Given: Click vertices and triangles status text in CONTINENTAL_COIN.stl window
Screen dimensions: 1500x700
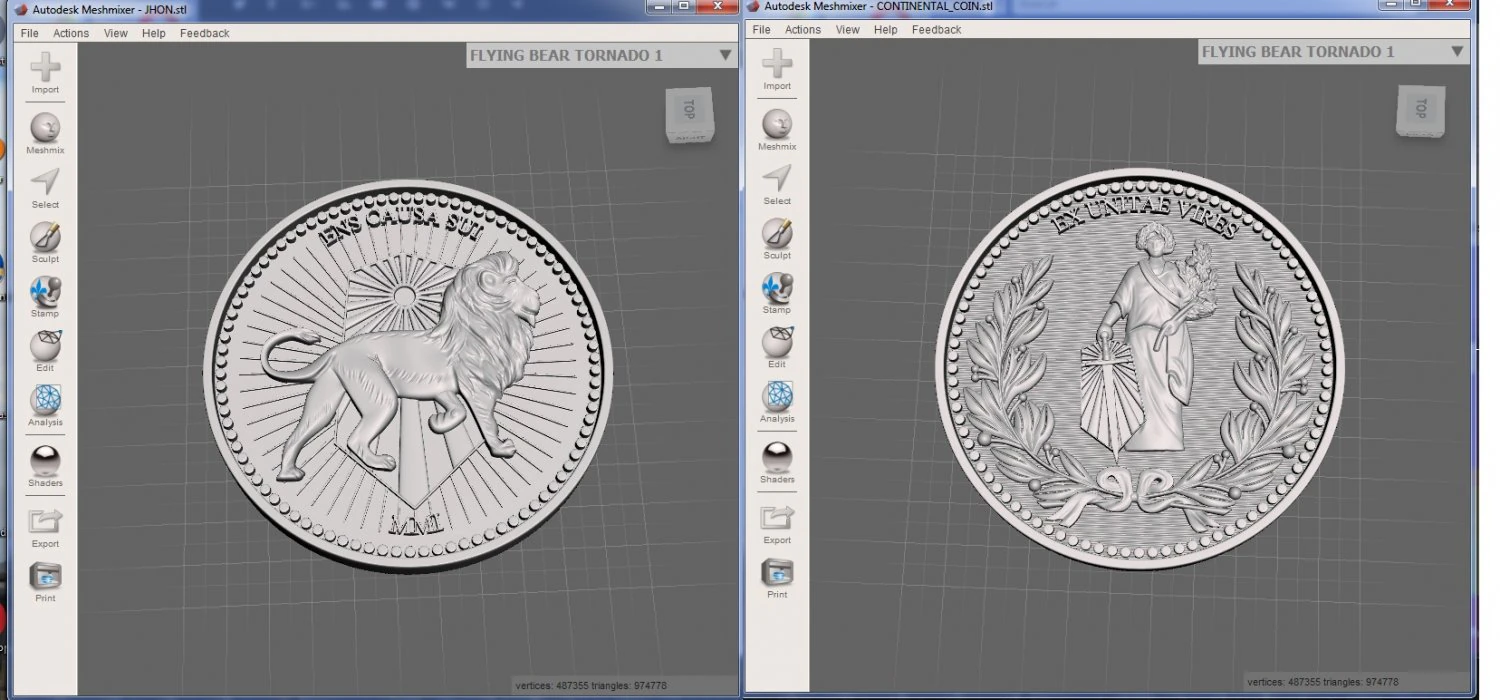Looking at the screenshot, I should (1323, 681).
